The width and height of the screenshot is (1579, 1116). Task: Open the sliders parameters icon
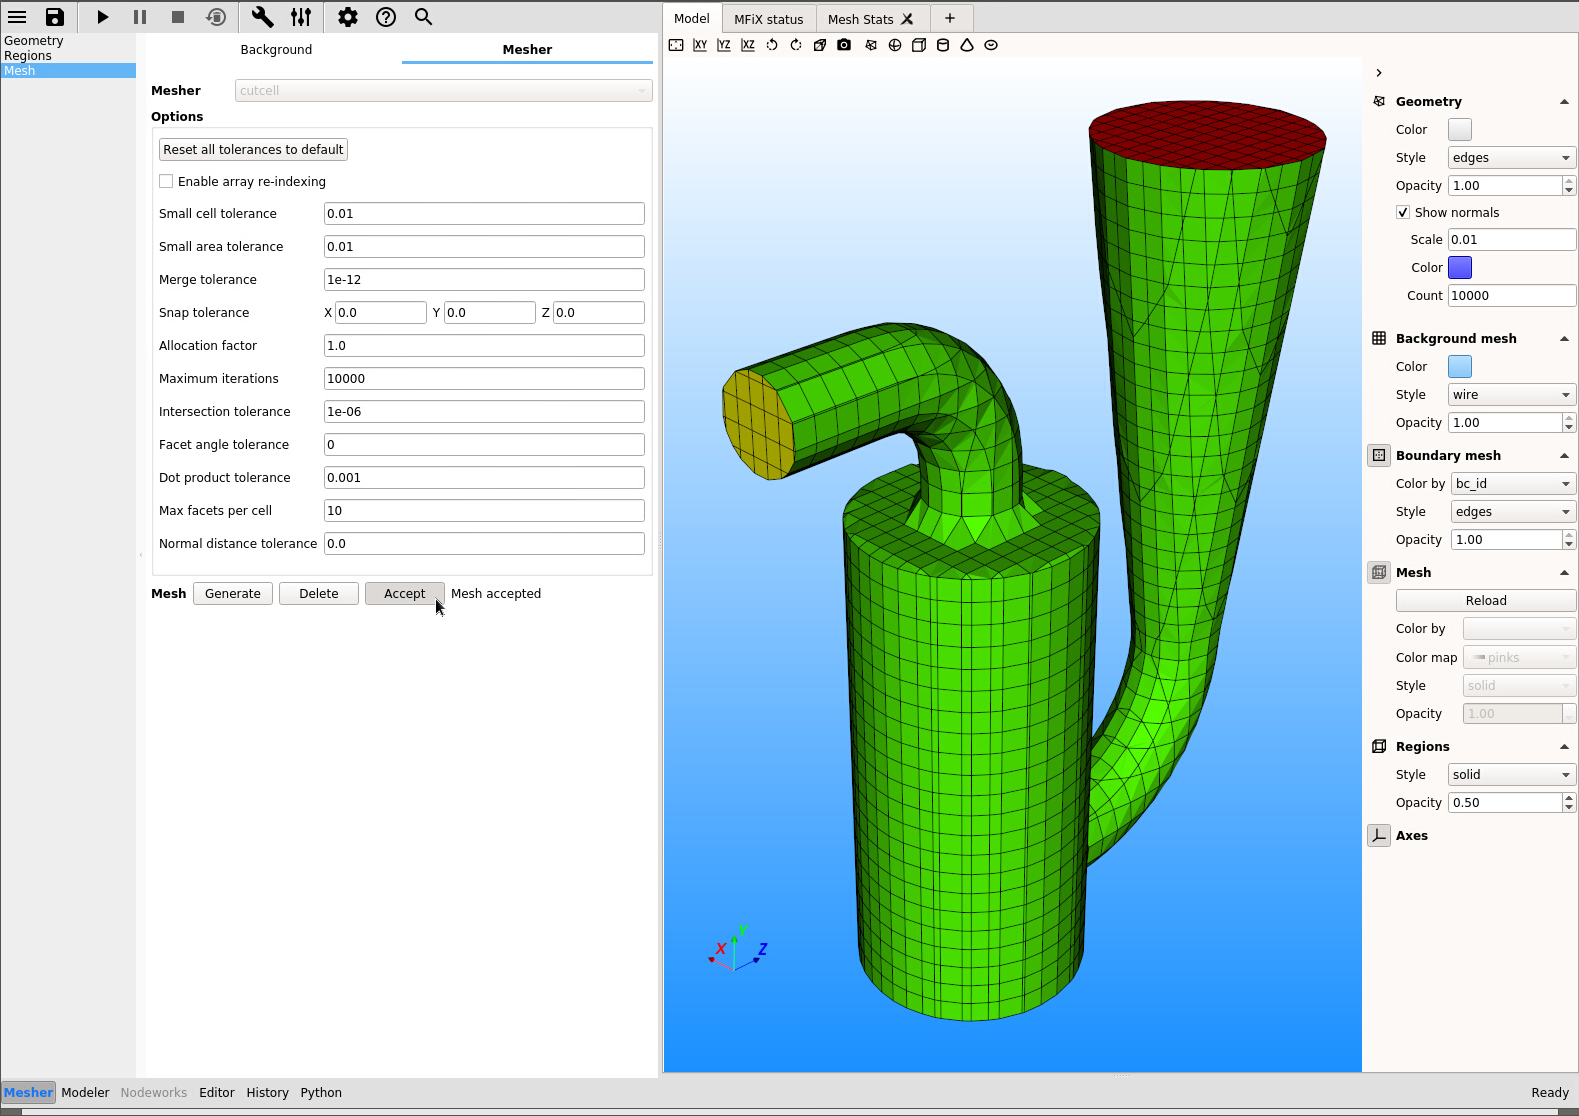point(301,17)
